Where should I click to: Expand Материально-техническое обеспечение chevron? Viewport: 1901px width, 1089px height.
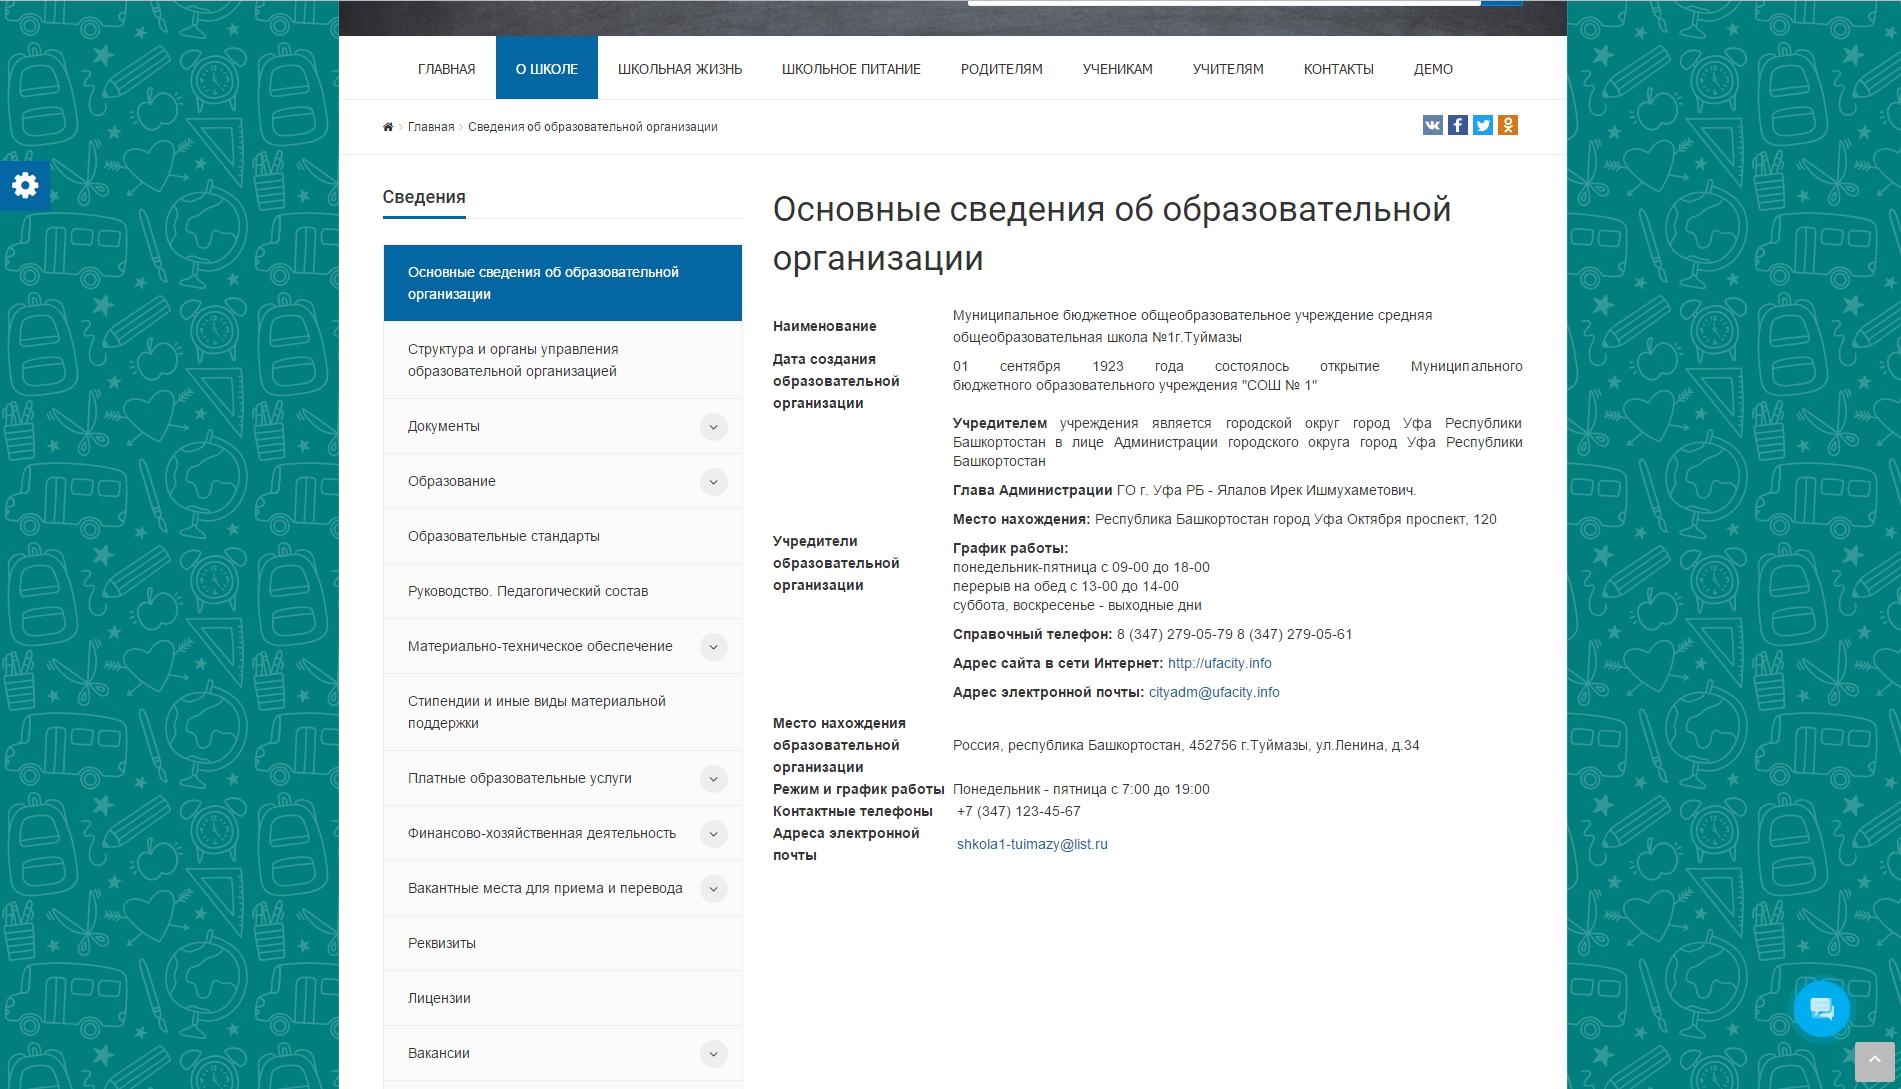tap(713, 647)
